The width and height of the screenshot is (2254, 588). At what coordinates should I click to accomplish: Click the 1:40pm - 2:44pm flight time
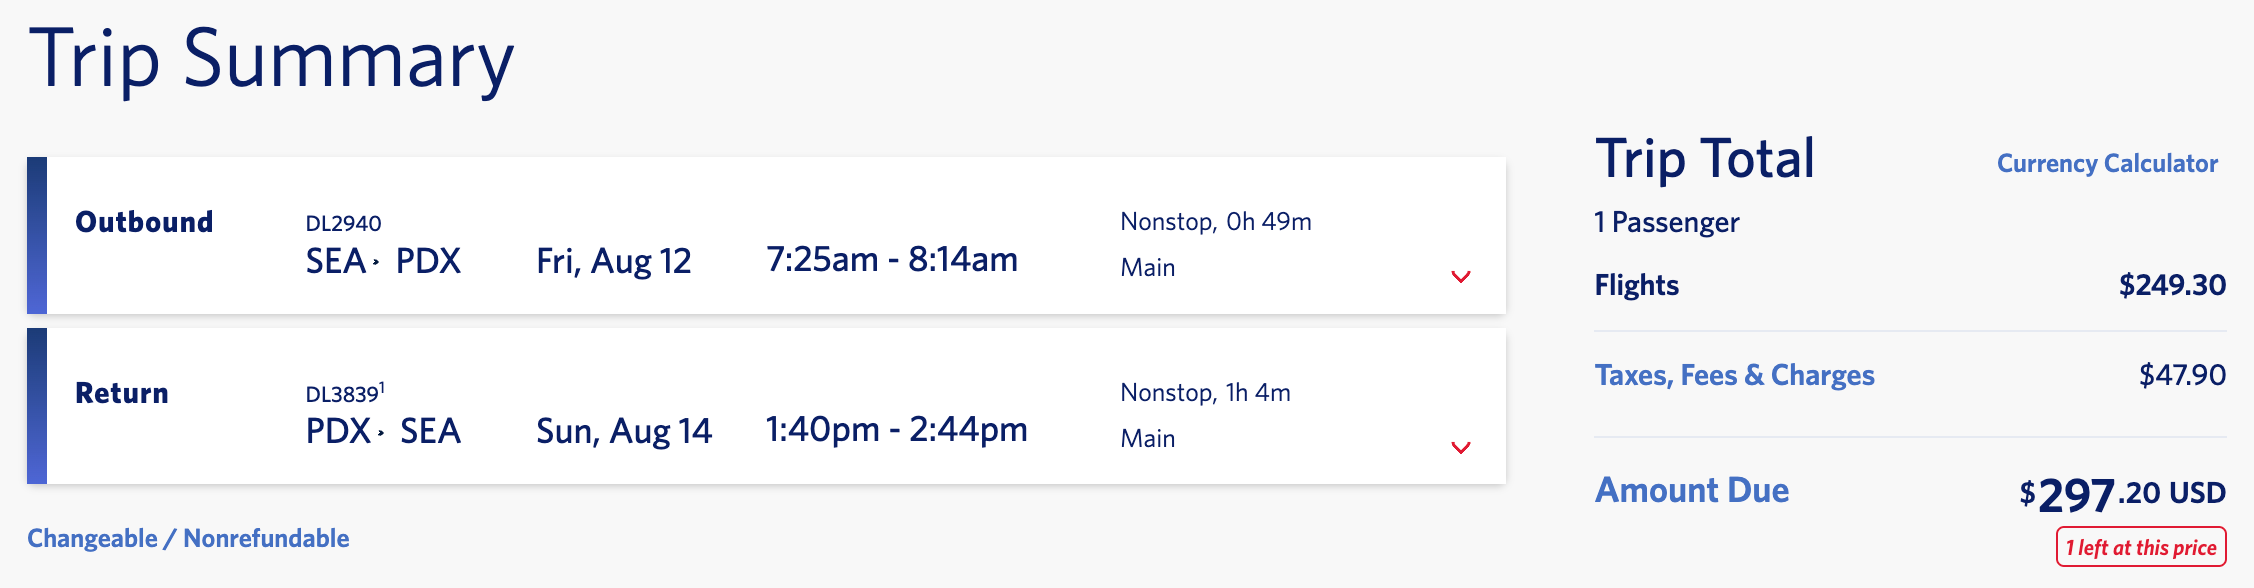pyautogui.click(x=896, y=430)
